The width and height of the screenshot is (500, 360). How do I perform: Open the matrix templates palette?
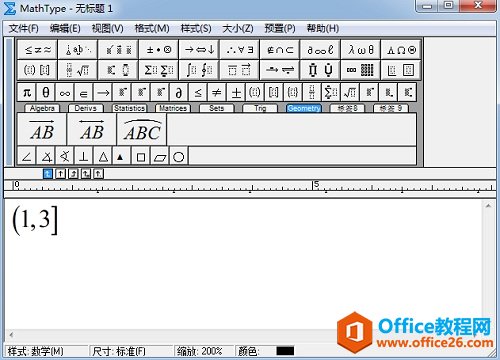pos(360,70)
